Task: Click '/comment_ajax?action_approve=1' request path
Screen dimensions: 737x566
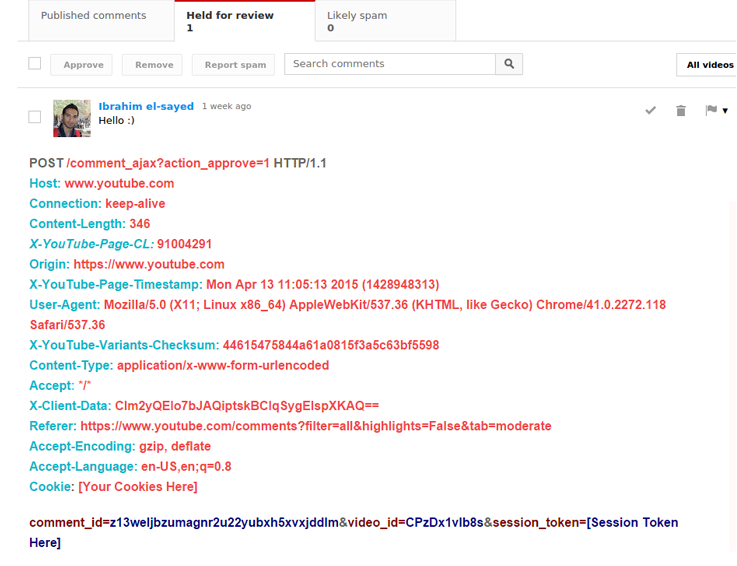Action: point(168,164)
